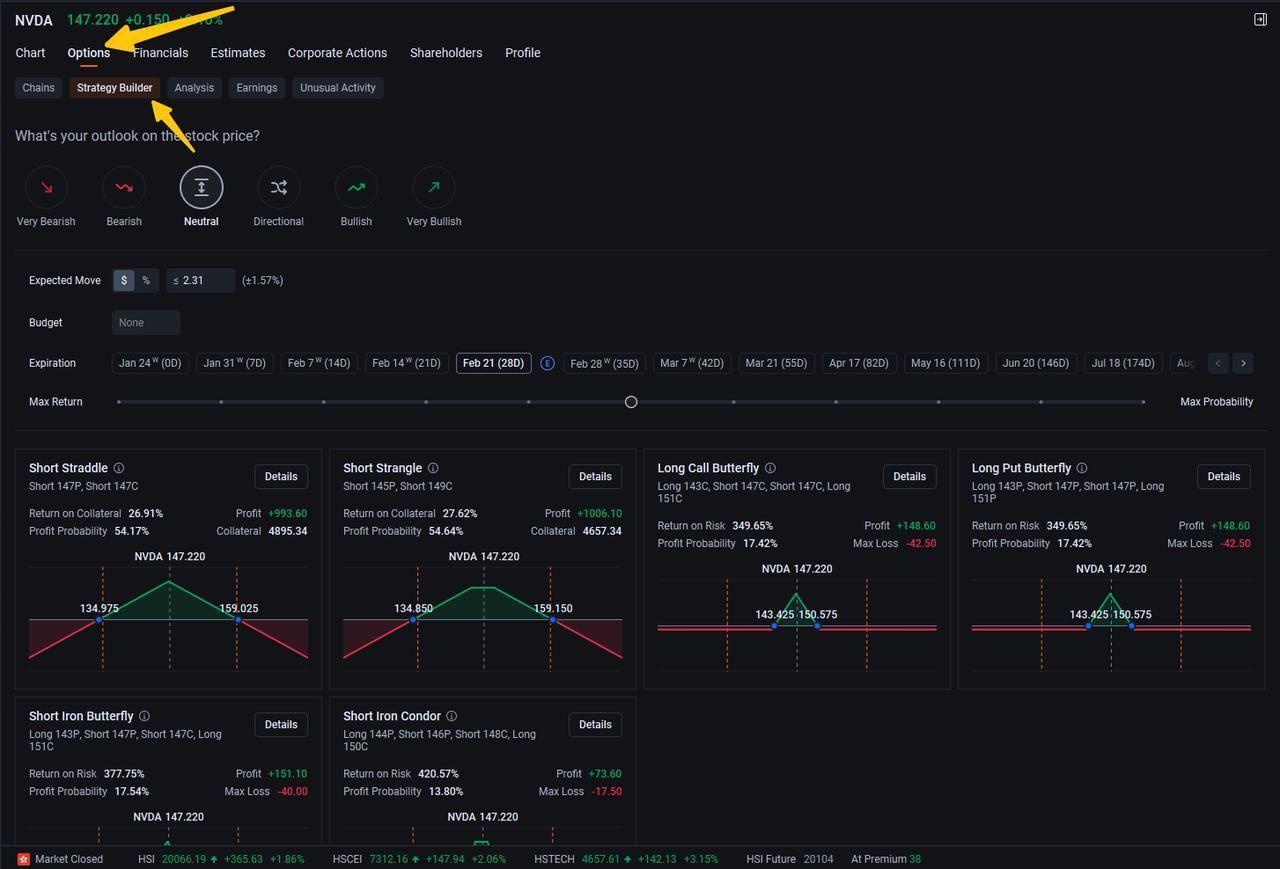
Task: Open Details for Short Iron Condor
Action: click(x=595, y=725)
